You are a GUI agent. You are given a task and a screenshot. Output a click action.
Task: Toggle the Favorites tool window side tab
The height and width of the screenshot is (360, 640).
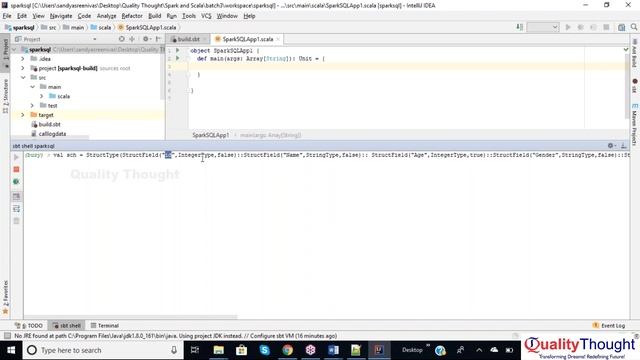pyautogui.click(x=5, y=297)
